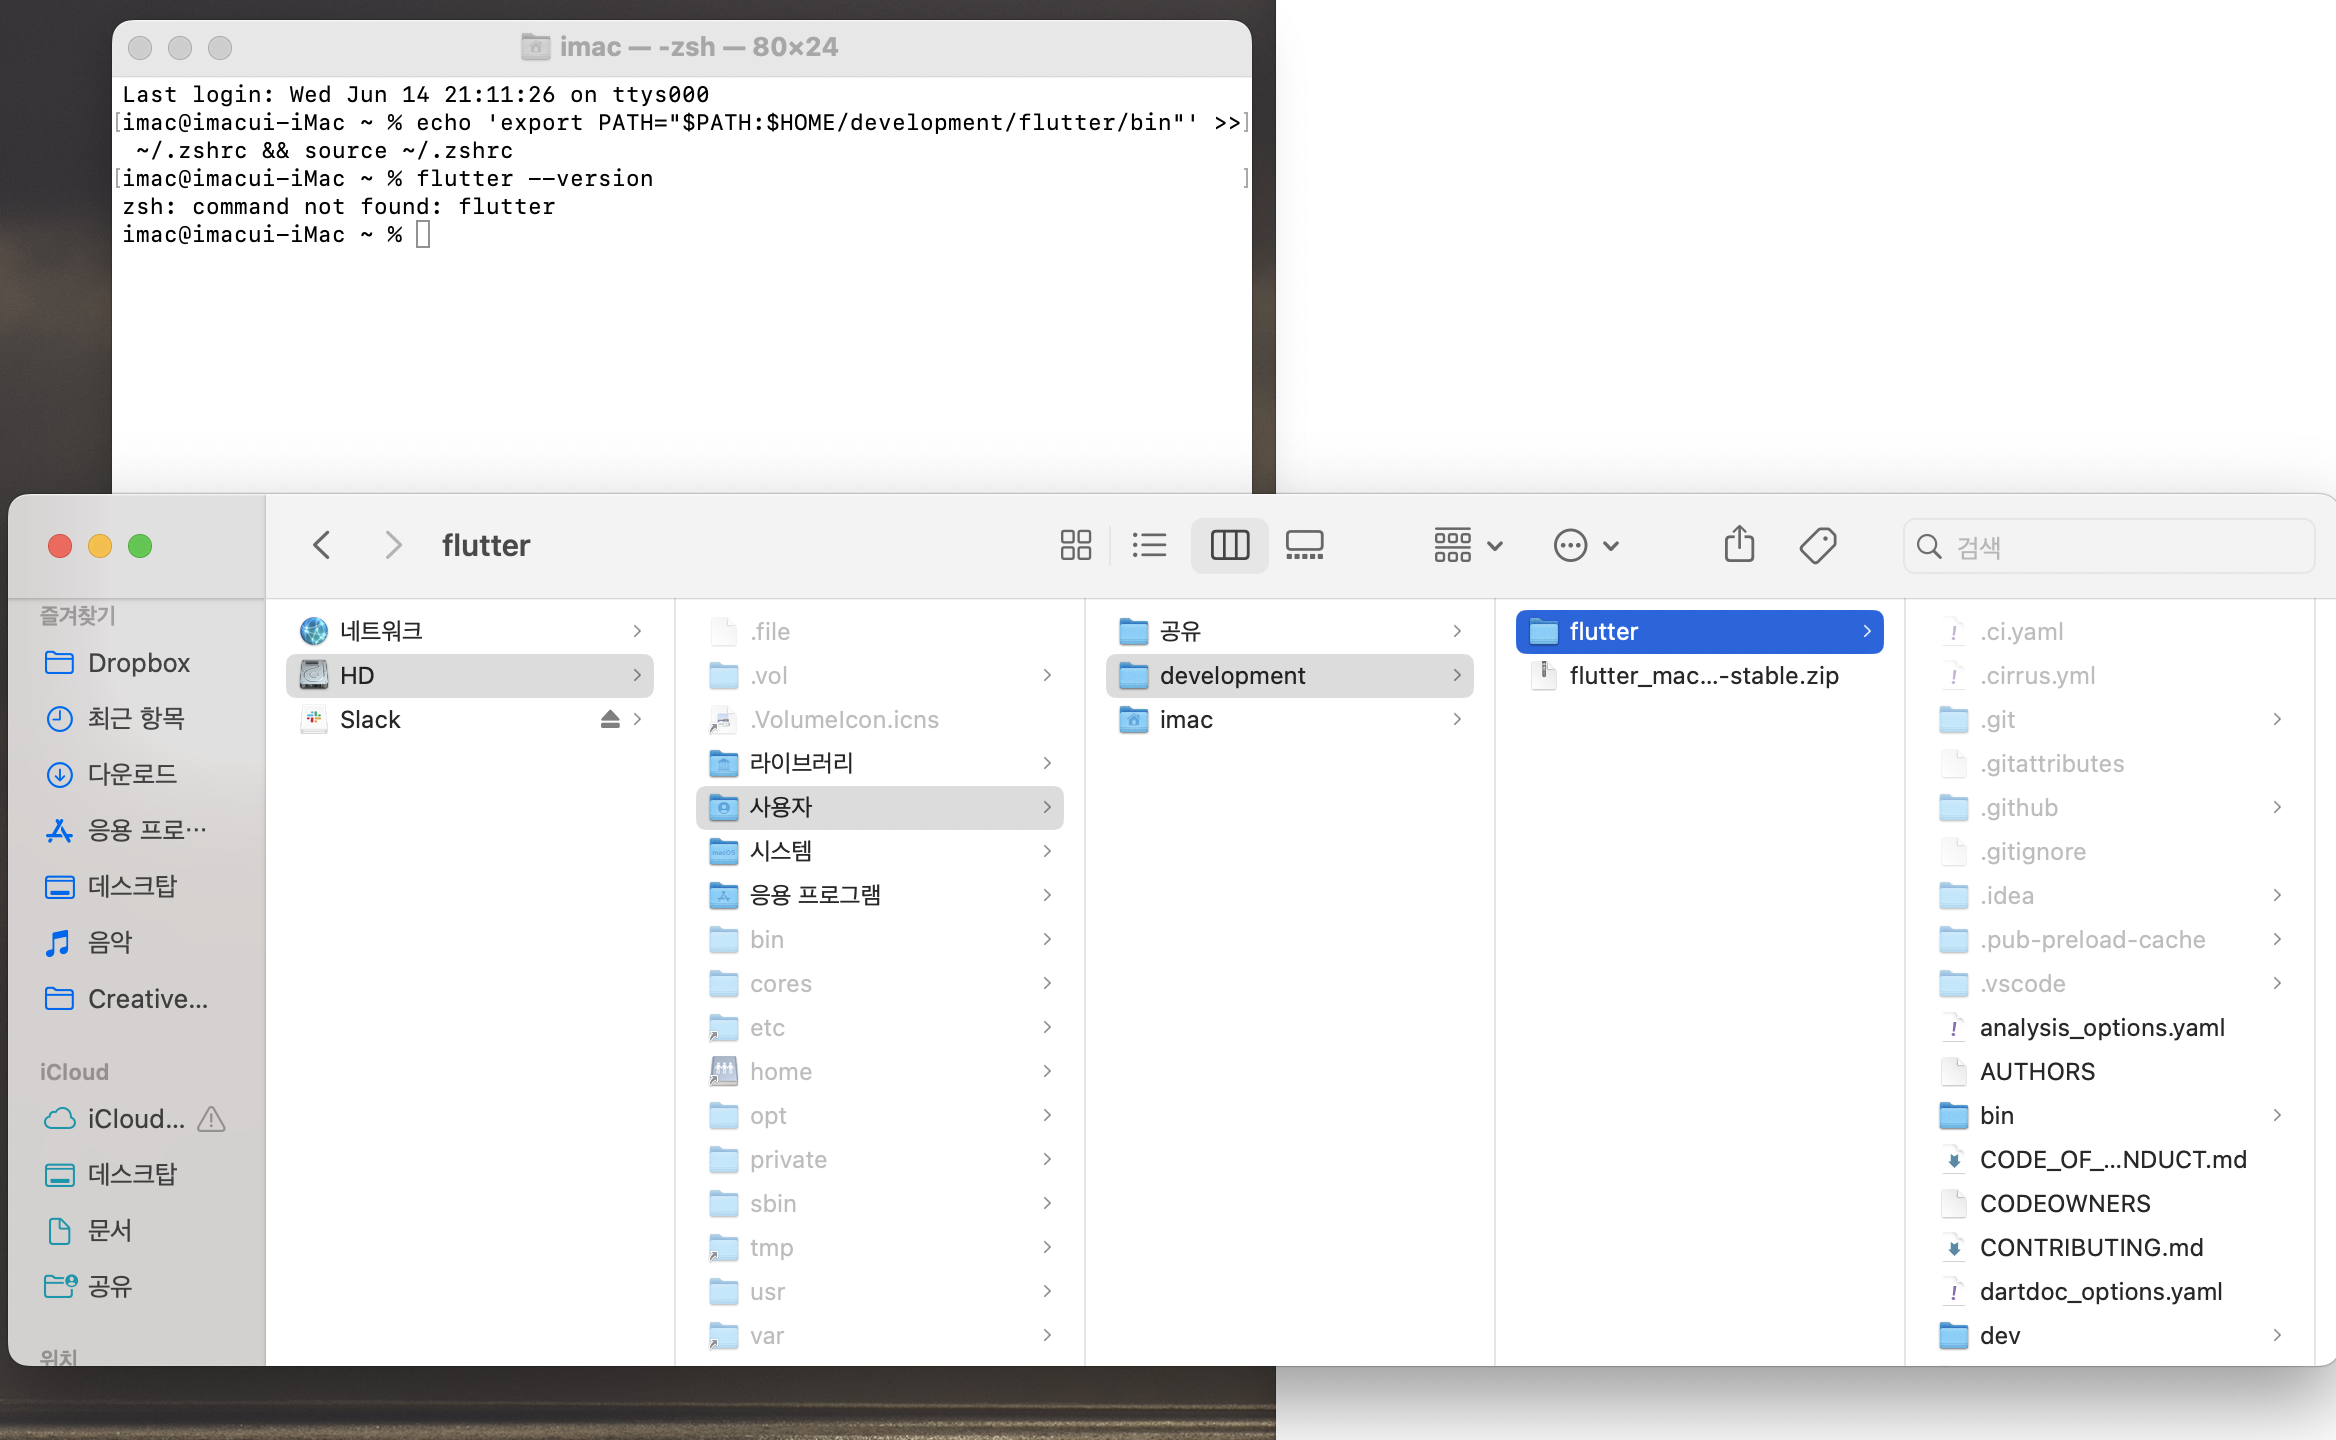Expand the .vscode folder chevron
This screenshot has height=1440, width=2336.
click(2277, 983)
